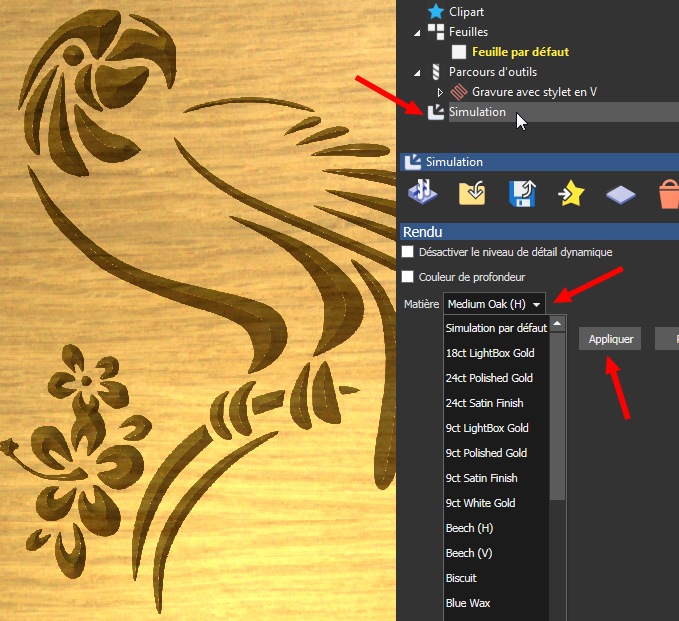The width and height of the screenshot is (679, 621).
Task: Choose 9ct Polished Gold material
Action: tap(496, 453)
